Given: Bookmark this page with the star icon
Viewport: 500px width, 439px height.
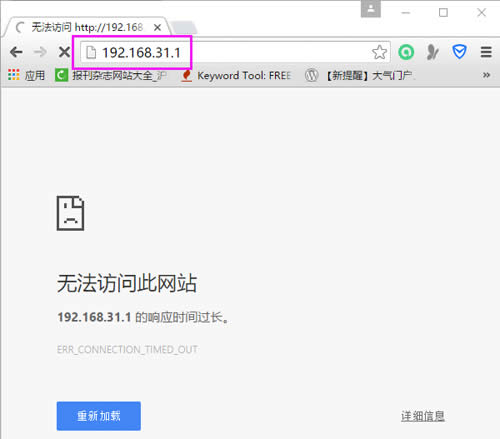Looking at the screenshot, I should click(379, 52).
